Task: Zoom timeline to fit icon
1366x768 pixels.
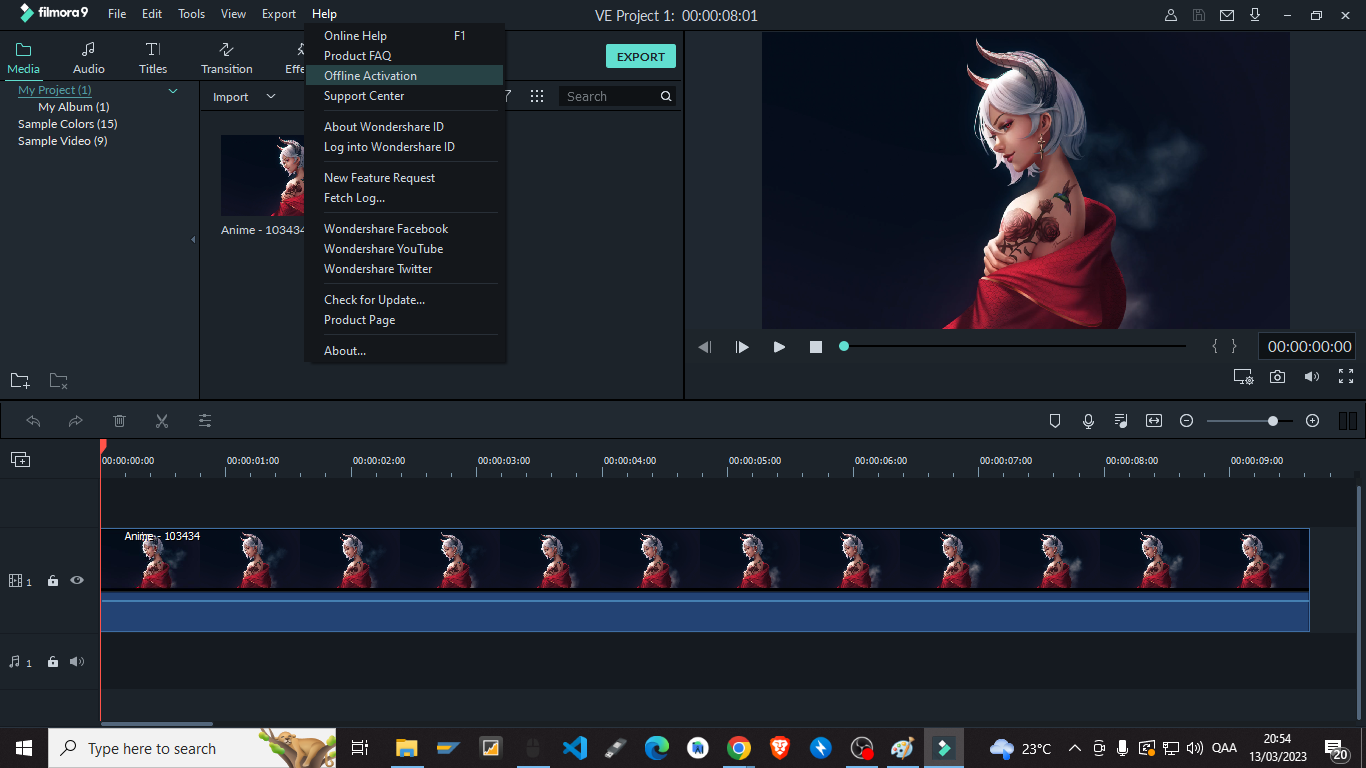Action: pyautogui.click(x=1154, y=421)
